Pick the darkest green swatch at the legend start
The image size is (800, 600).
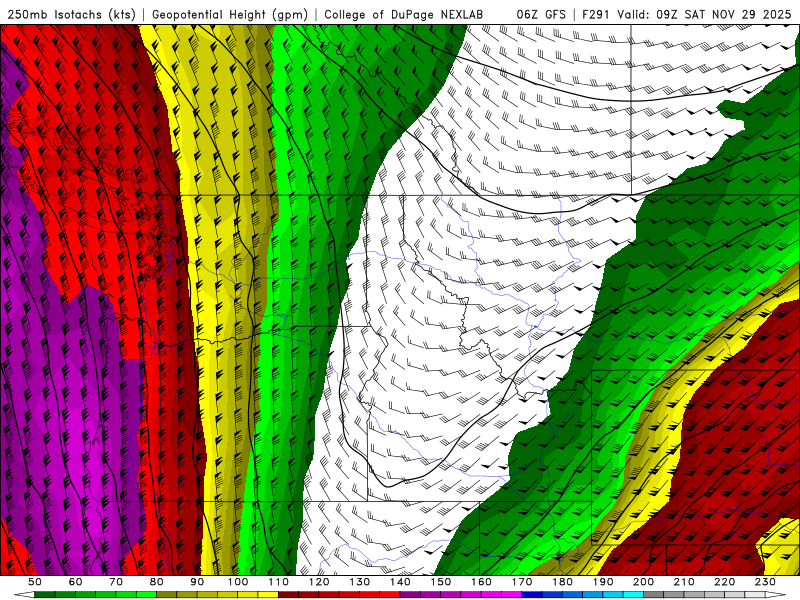(45, 595)
